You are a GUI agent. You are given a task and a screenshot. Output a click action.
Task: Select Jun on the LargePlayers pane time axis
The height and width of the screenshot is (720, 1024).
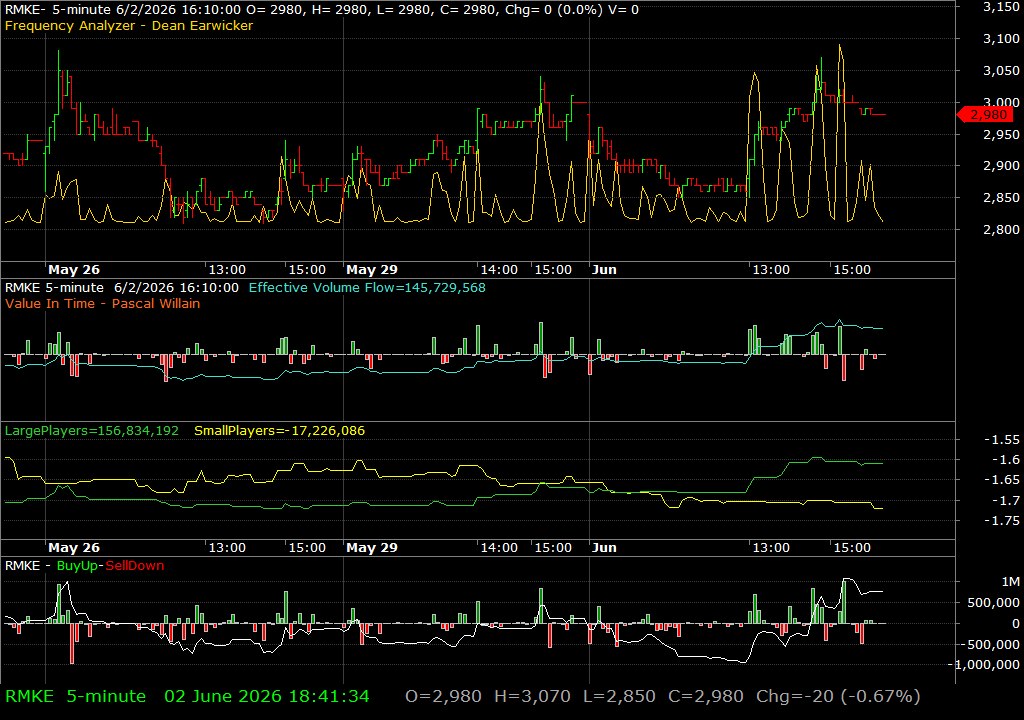click(604, 548)
